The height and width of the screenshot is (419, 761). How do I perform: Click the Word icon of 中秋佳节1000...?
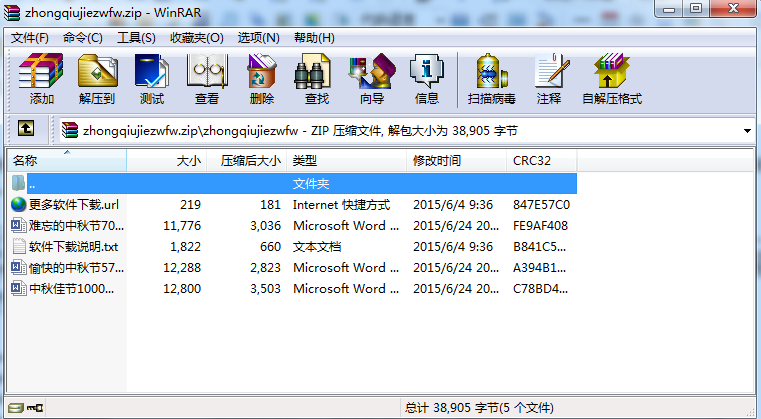point(18,288)
